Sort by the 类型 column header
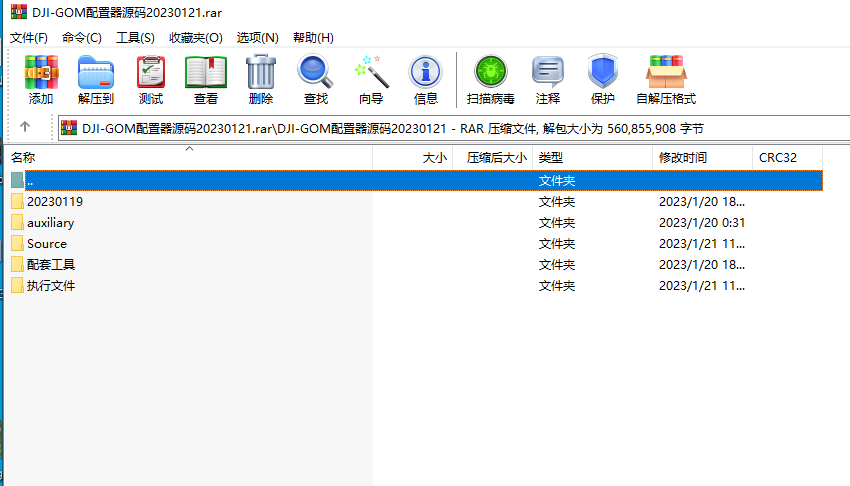This screenshot has height=486, width=850. tap(593, 158)
